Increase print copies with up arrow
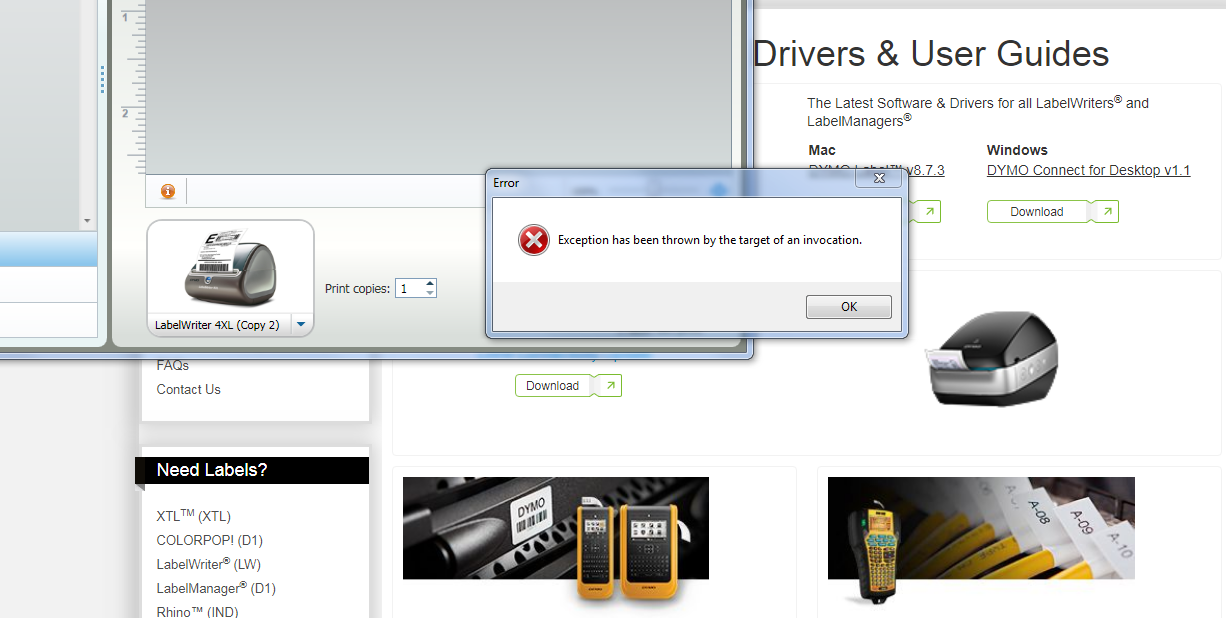This screenshot has width=1226, height=618. point(430,283)
